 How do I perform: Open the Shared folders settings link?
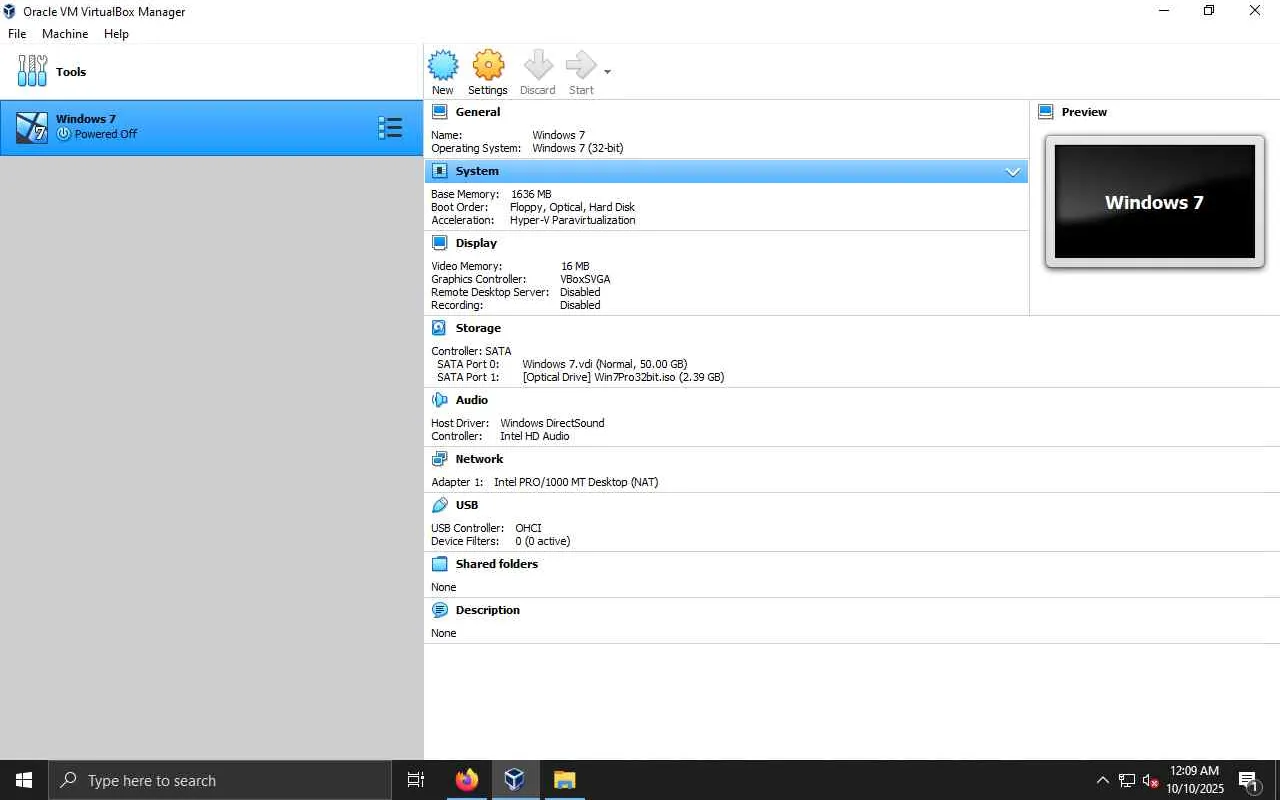(x=497, y=564)
